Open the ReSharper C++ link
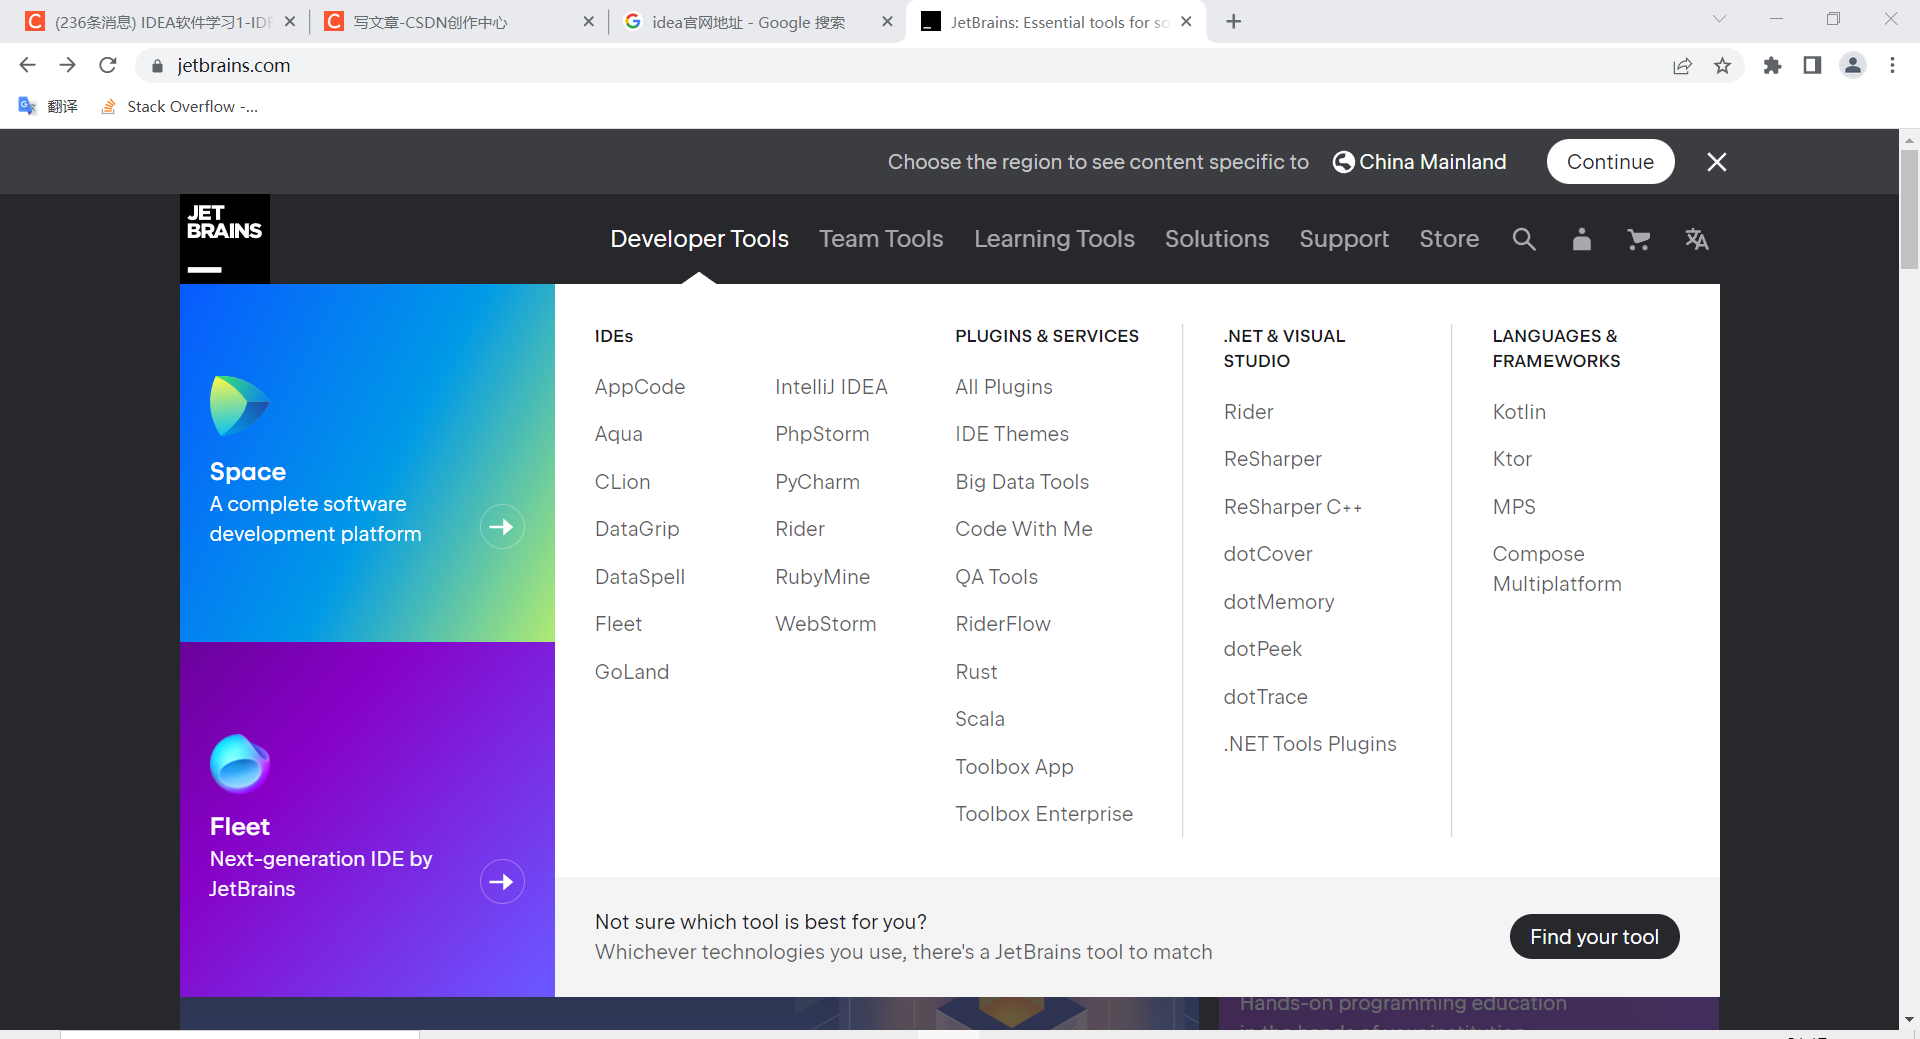The width and height of the screenshot is (1920, 1039). 1293,507
